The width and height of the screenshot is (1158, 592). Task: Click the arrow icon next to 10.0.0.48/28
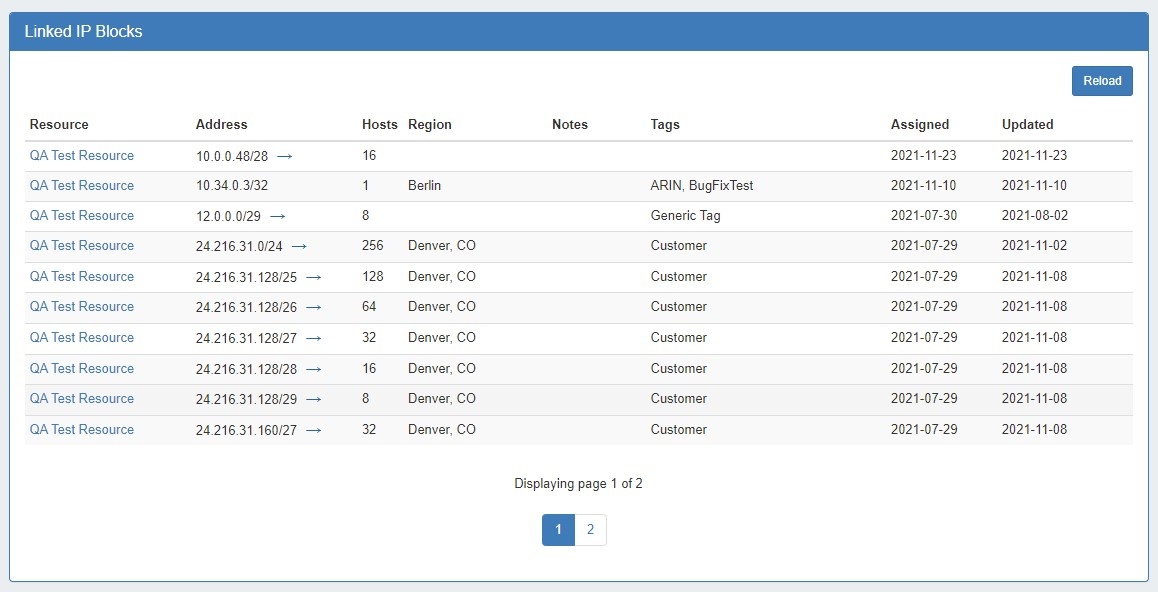coord(285,156)
